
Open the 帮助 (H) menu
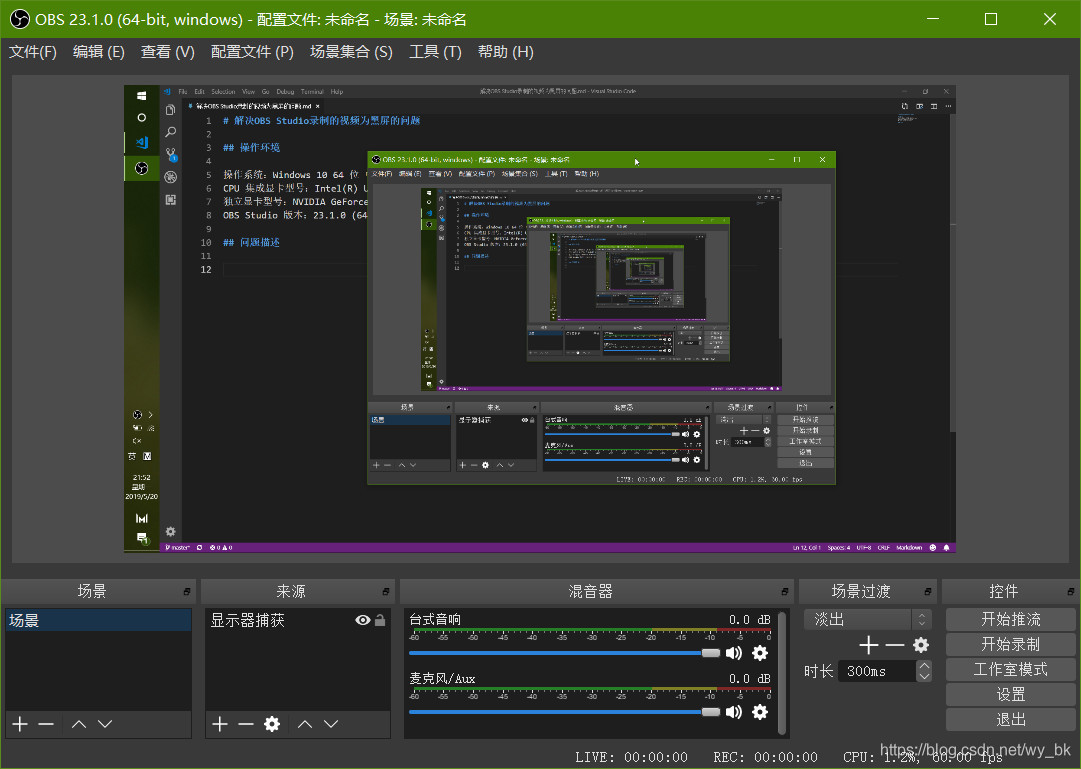pos(505,52)
